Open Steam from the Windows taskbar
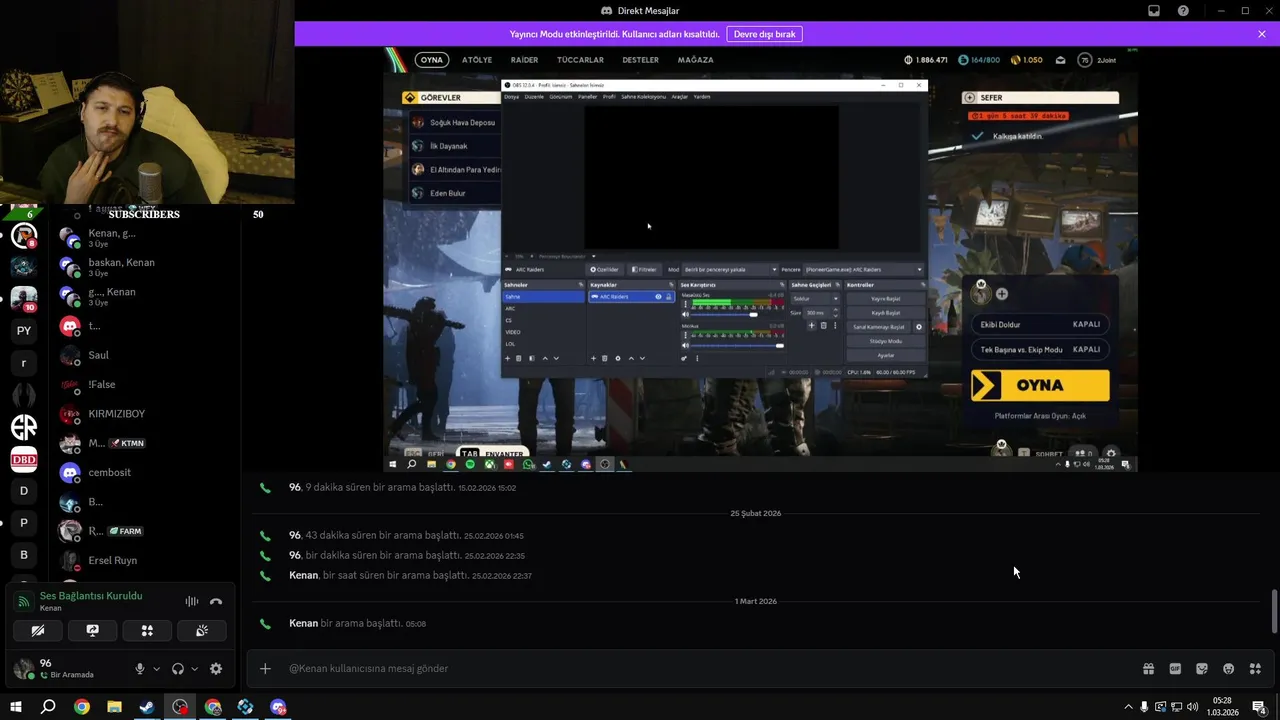1280x720 pixels. [147, 707]
